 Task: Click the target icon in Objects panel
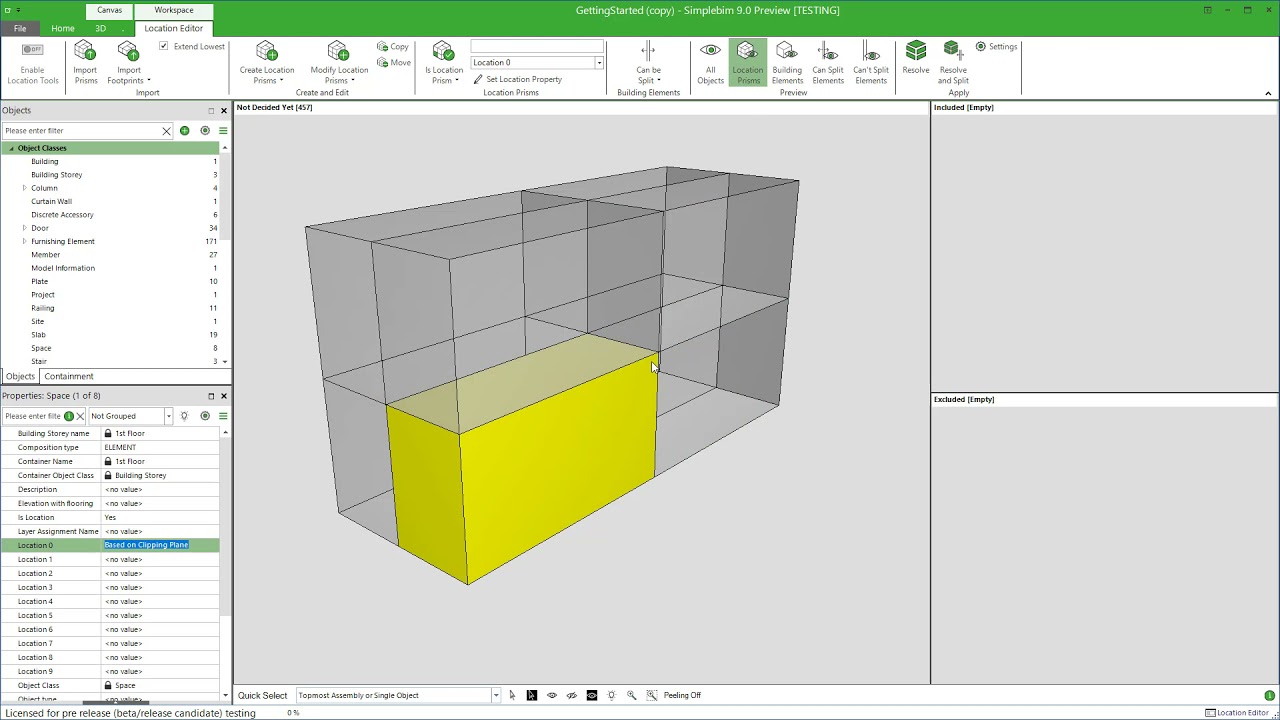click(x=205, y=131)
